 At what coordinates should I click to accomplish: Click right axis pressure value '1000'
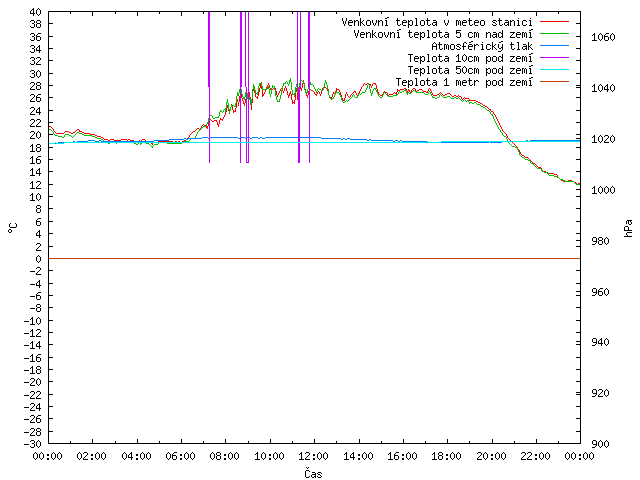pos(603,190)
